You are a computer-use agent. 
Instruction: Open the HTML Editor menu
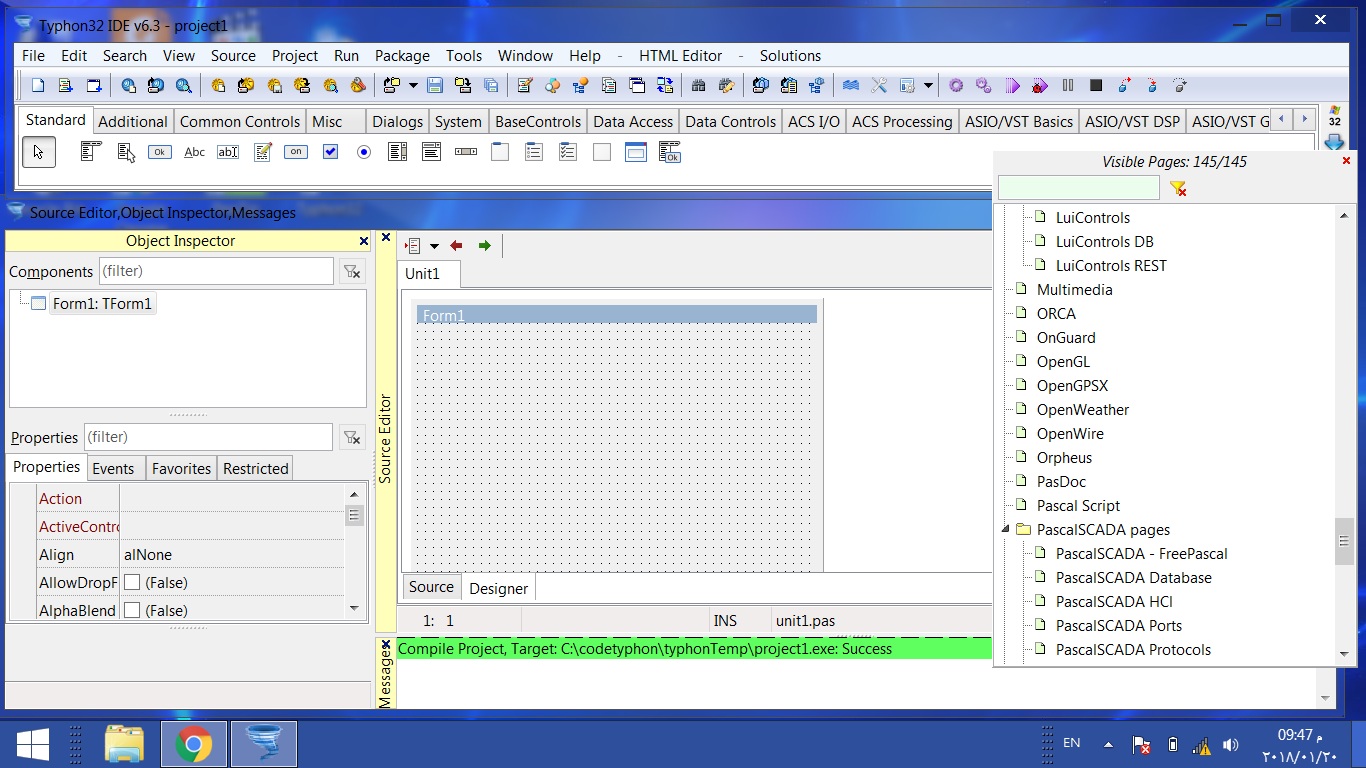coord(680,56)
